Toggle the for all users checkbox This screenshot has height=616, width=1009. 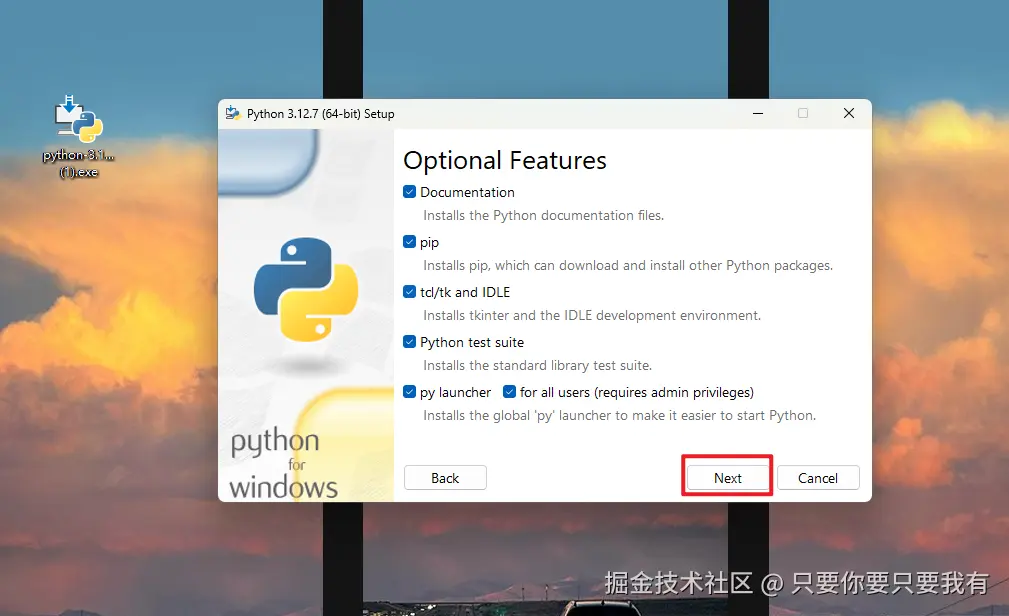[509, 392]
